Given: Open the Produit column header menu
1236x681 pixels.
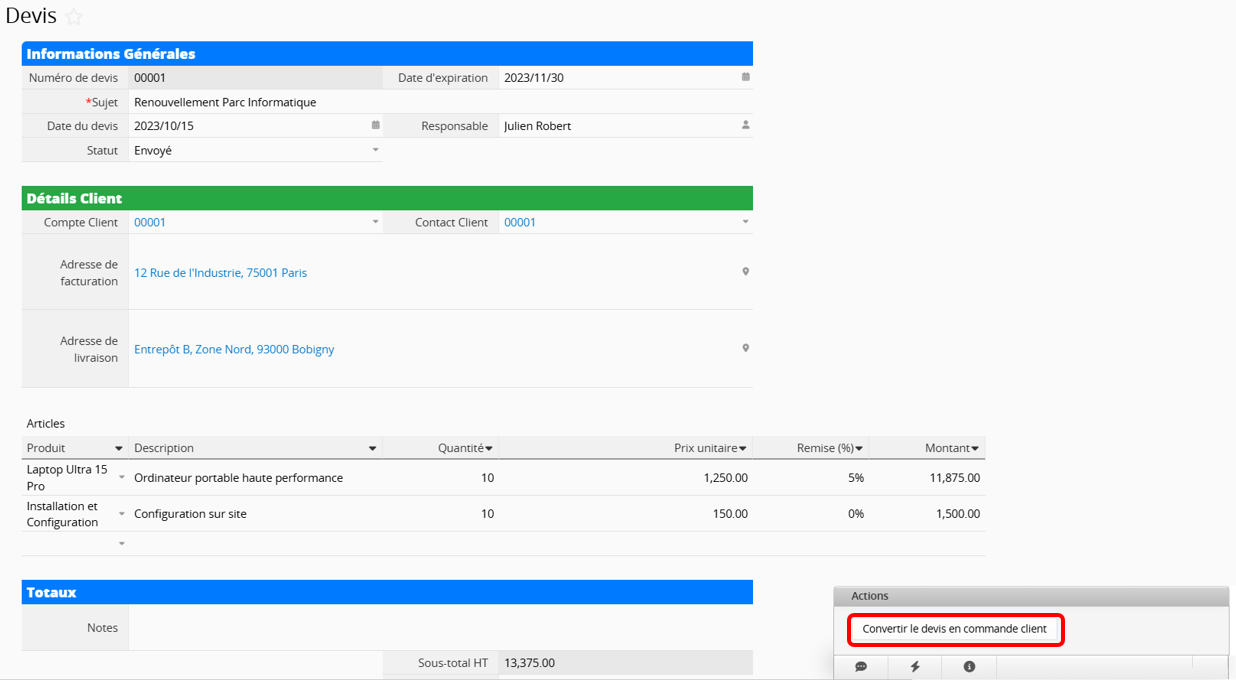Looking at the screenshot, I should [x=119, y=449].
